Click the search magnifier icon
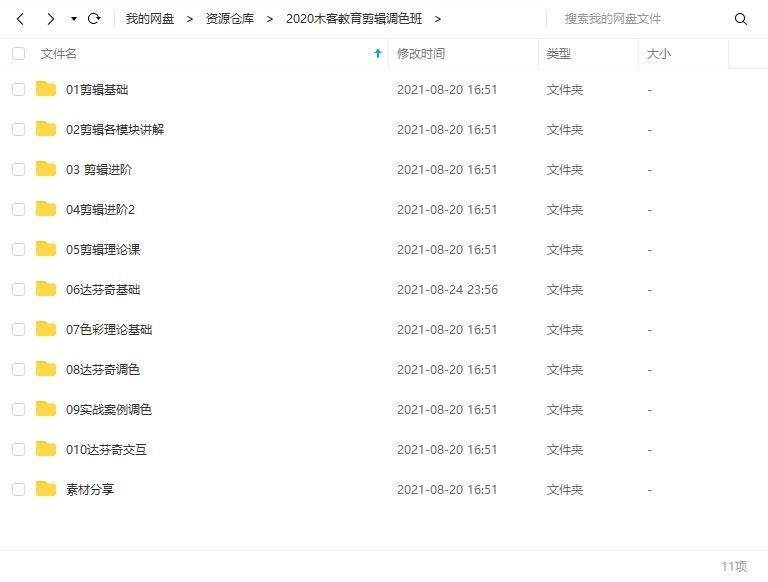The height and width of the screenshot is (582, 768). coord(741,19)
